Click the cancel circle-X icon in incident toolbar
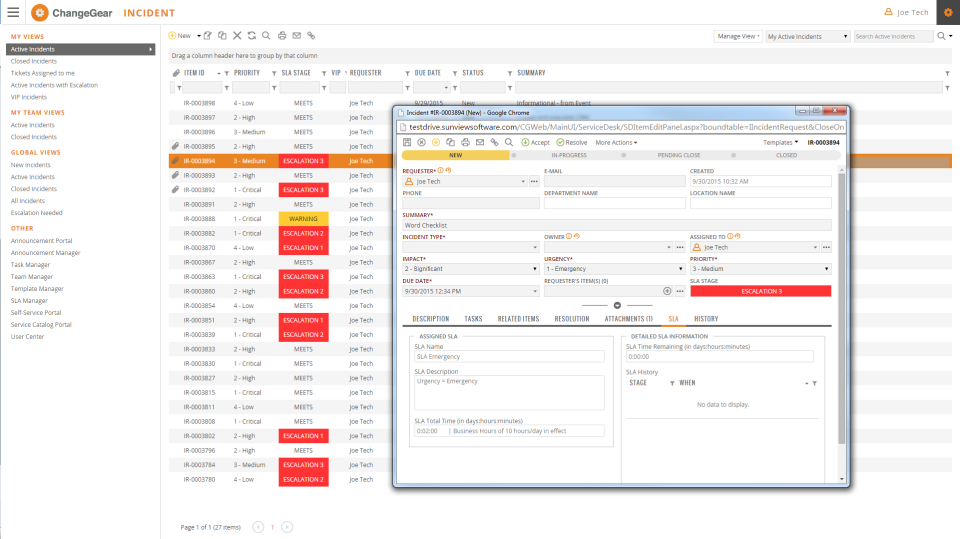 [421, 142]
